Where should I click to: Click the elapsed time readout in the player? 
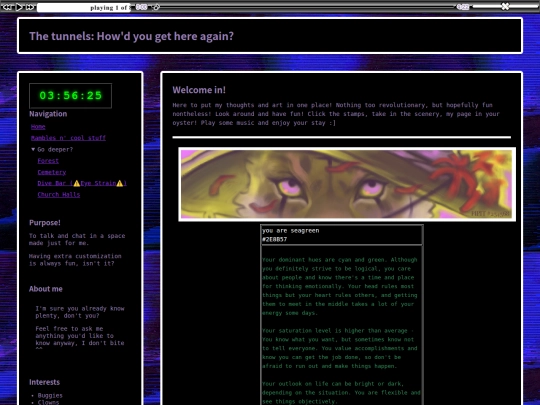click(141, 7)
